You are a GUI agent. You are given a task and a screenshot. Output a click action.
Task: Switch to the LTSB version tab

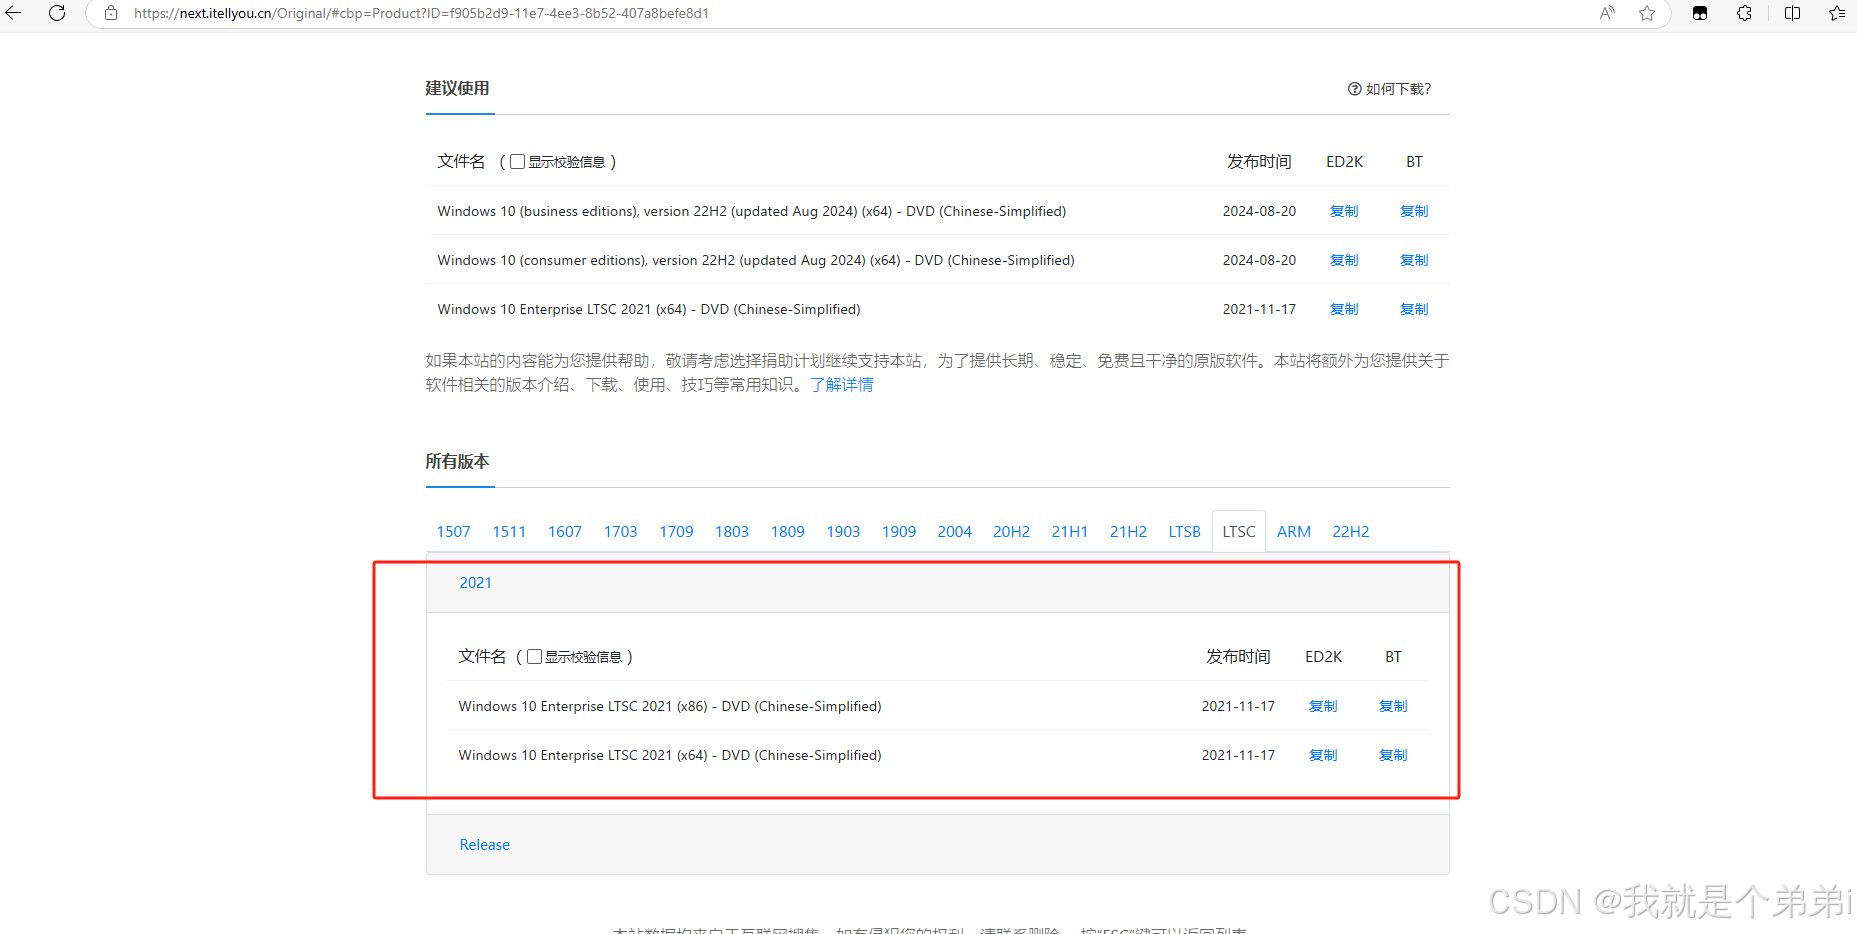tap(1185, 531)
